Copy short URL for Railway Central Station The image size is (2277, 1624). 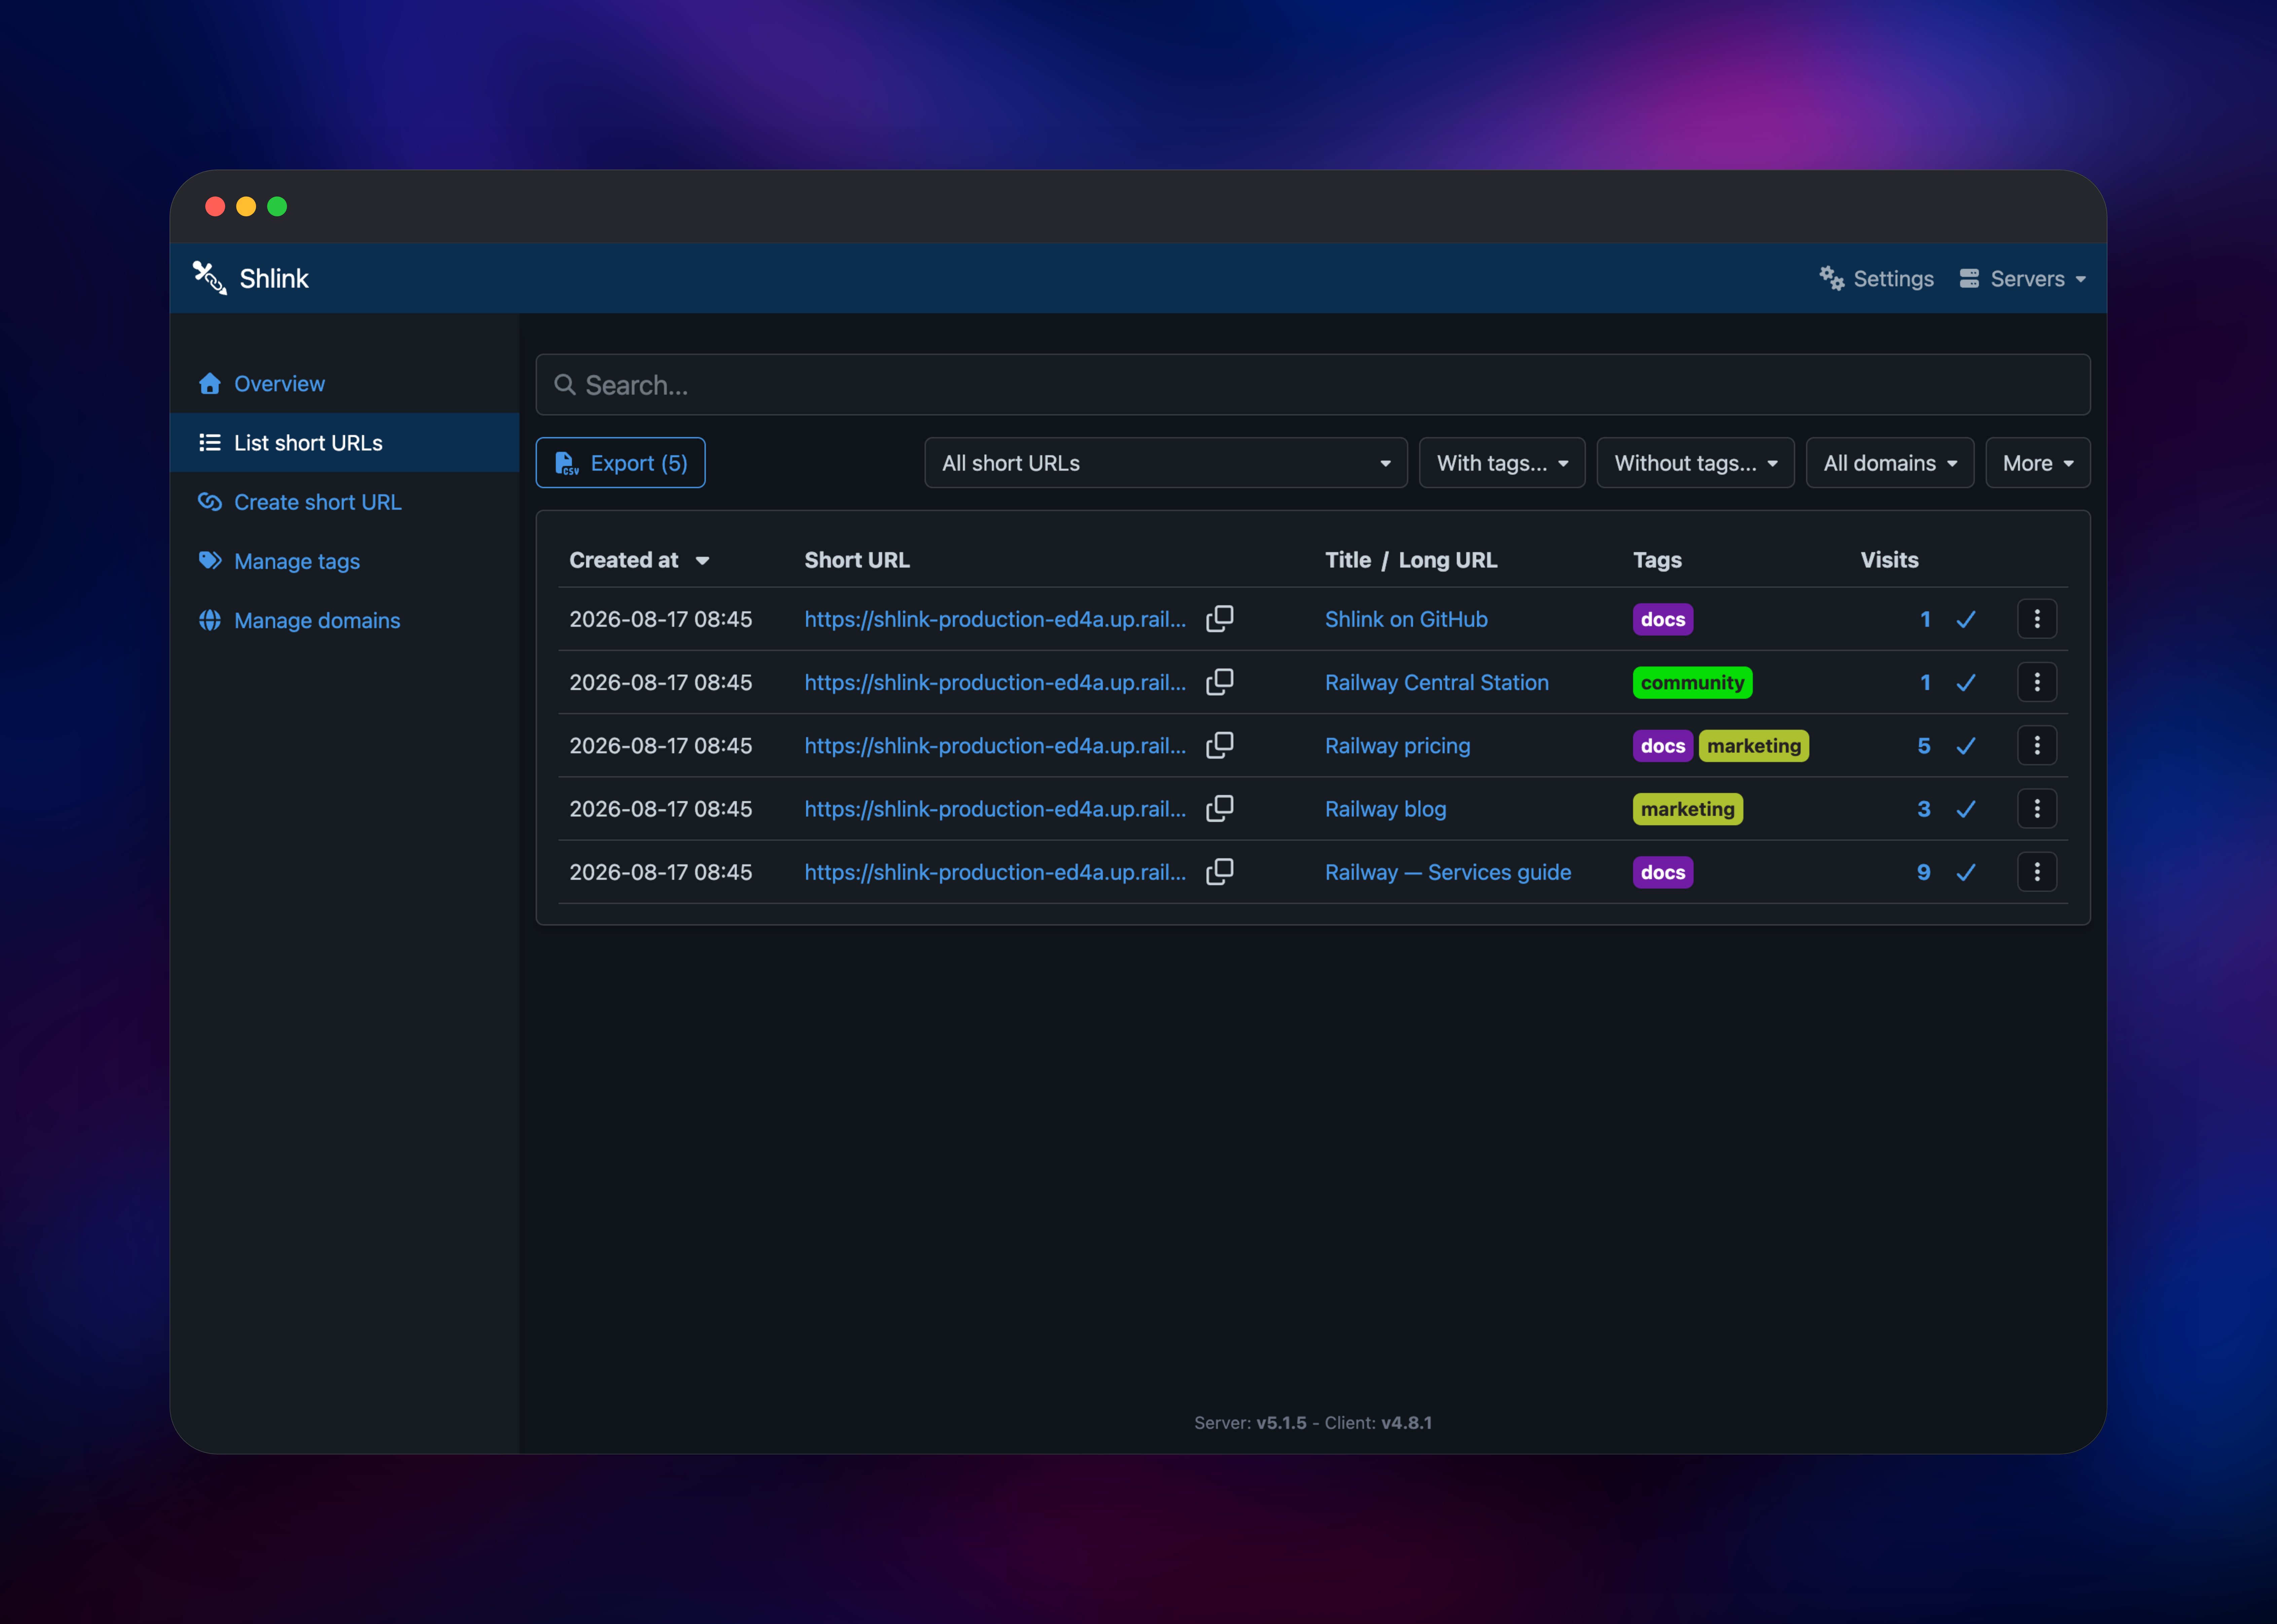click(x=1220, y=682)
